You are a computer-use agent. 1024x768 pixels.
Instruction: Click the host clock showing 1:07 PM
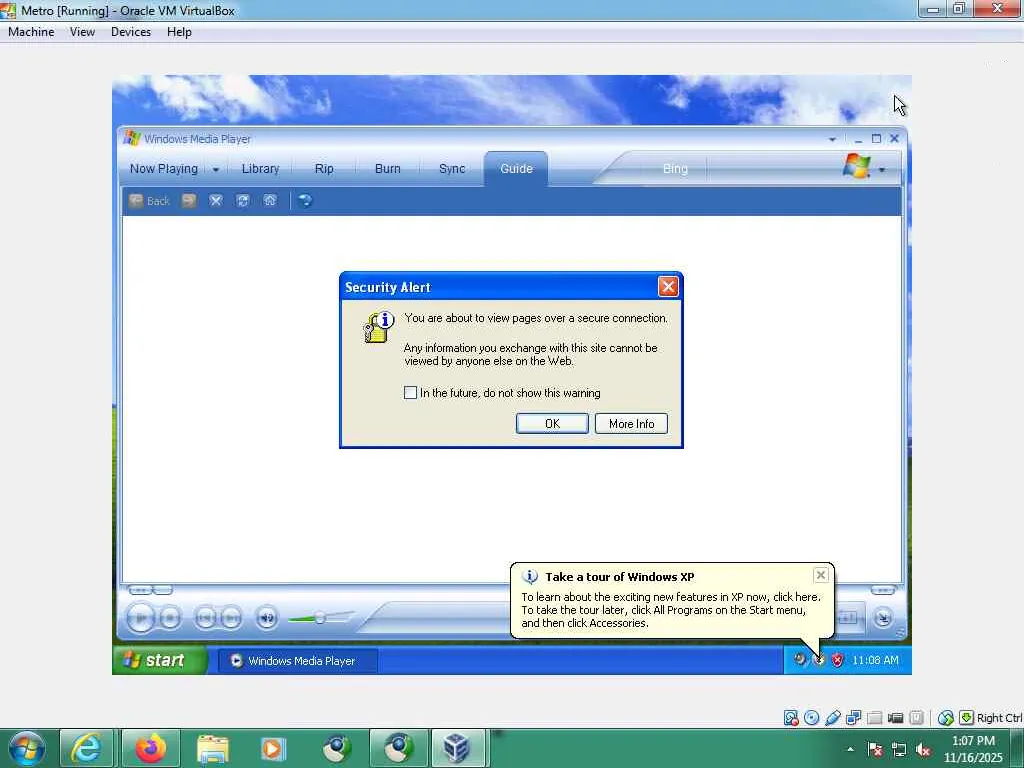click(x=973, y=749)
